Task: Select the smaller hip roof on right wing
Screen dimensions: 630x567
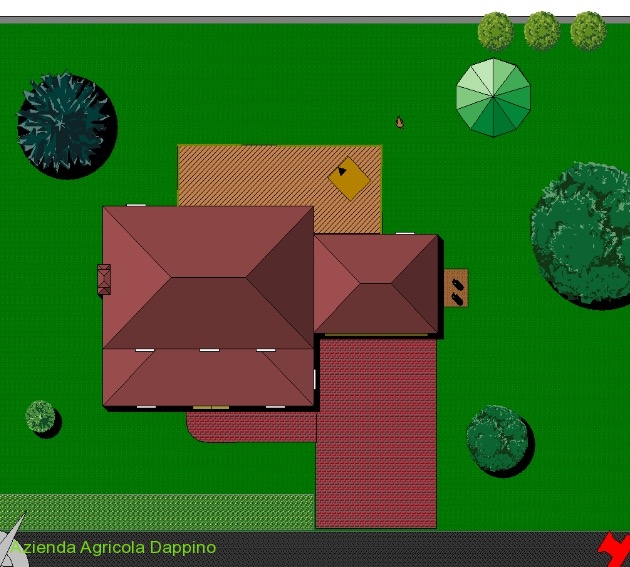Action: [x=376, y=284]
